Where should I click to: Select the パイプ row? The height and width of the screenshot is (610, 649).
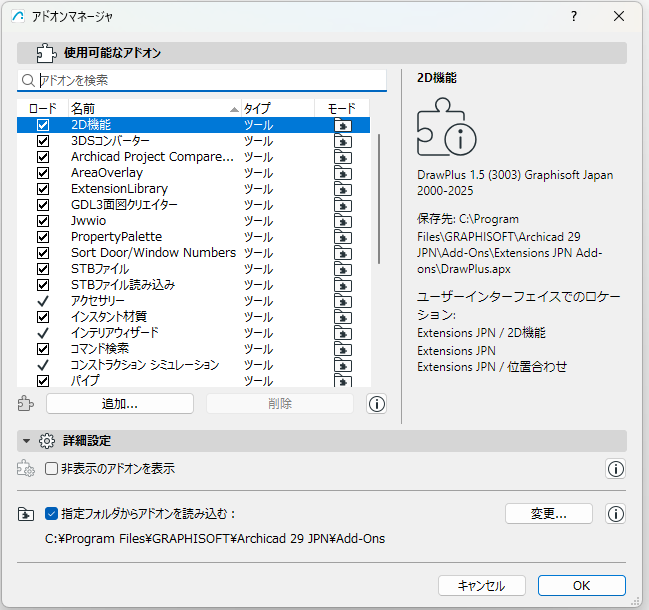click(x=193, y=381)
